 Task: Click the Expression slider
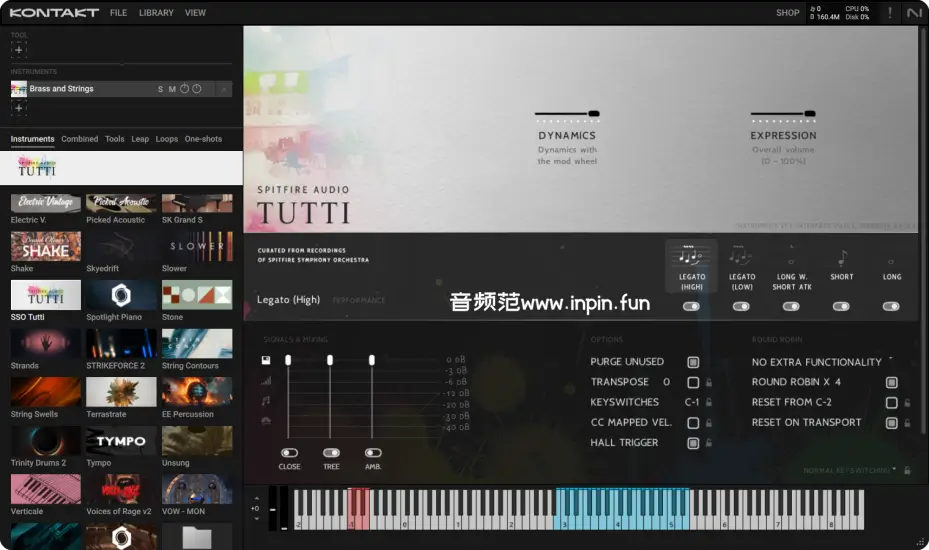[783, 113]
